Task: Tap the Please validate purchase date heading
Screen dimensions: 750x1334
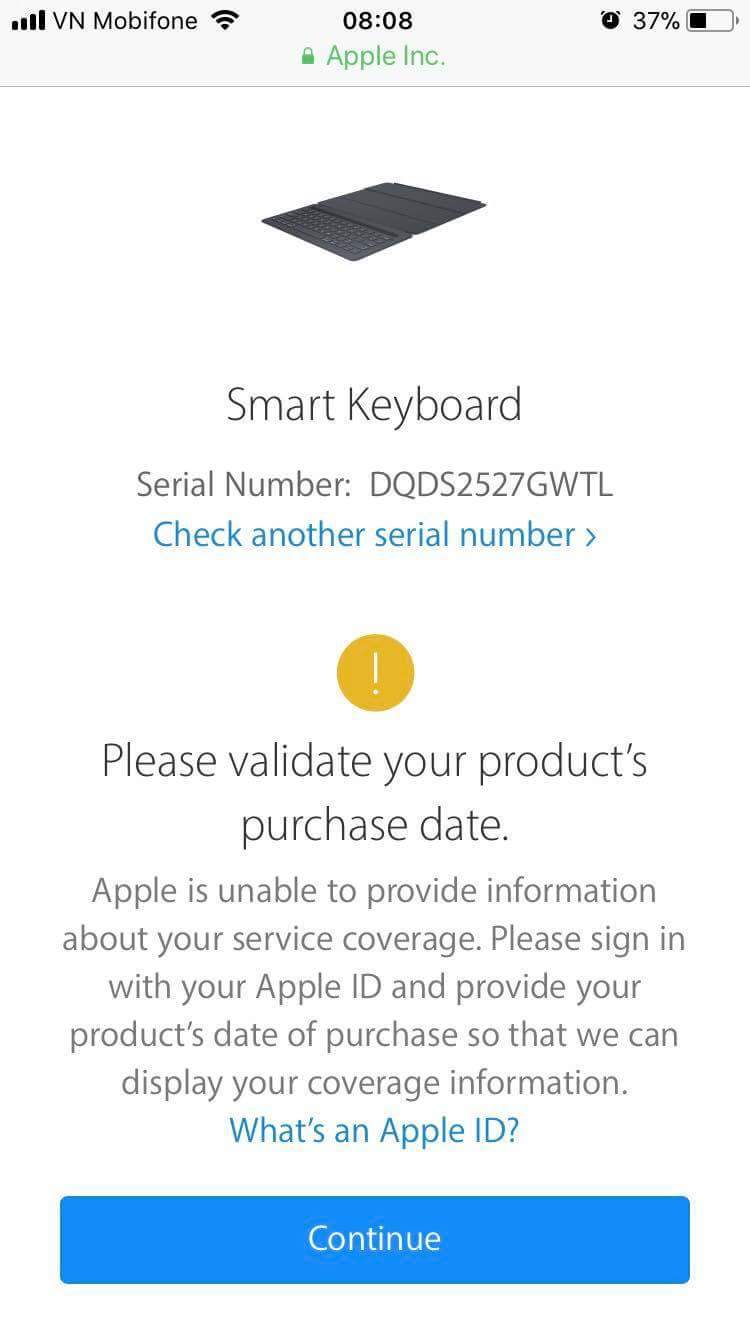Action: (x=375, y=793)
